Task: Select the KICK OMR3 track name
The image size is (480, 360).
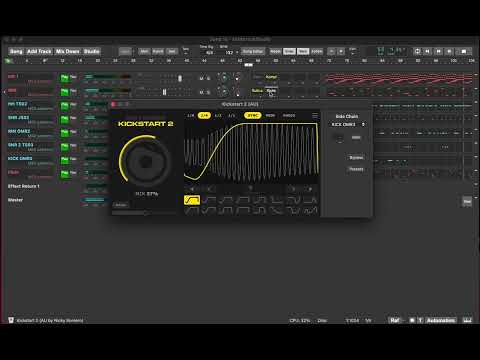Action: click(x=20, y=158)
